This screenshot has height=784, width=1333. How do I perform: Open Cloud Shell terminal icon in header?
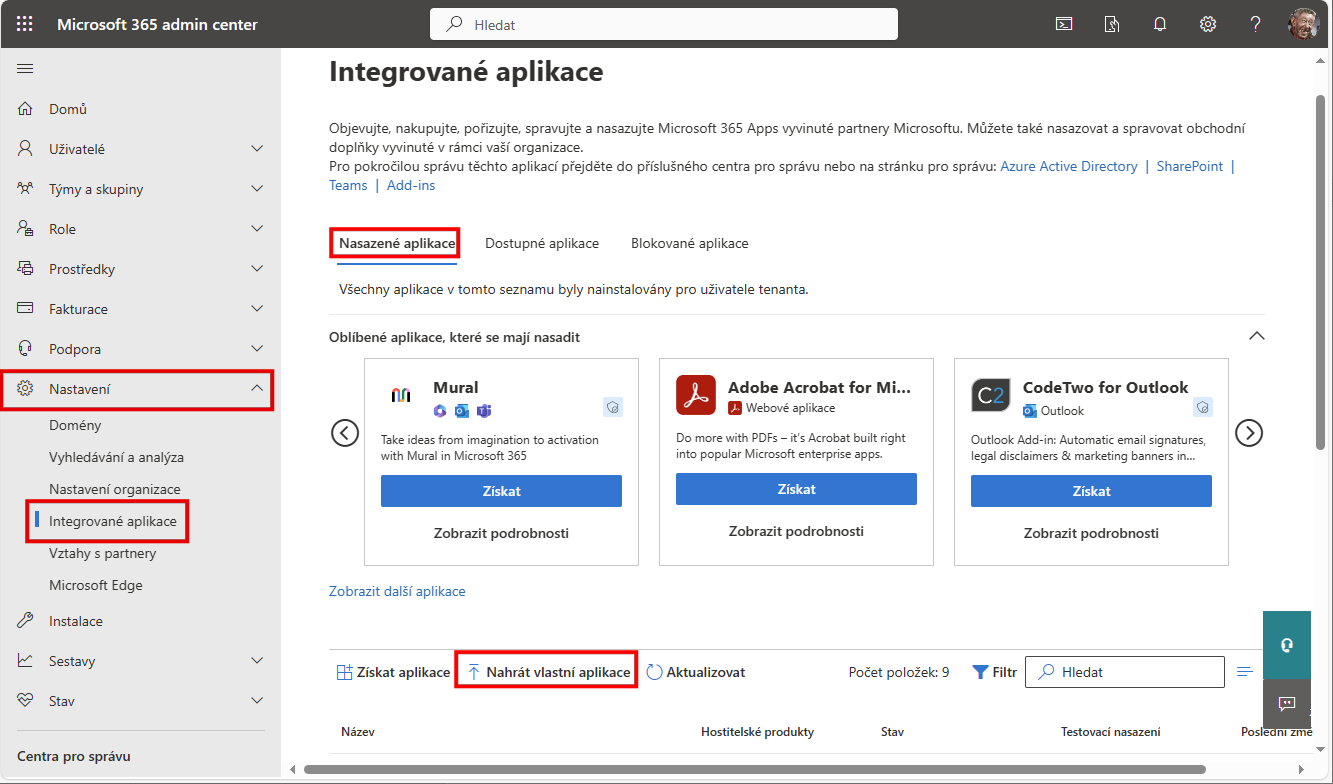pos(1065,24)
